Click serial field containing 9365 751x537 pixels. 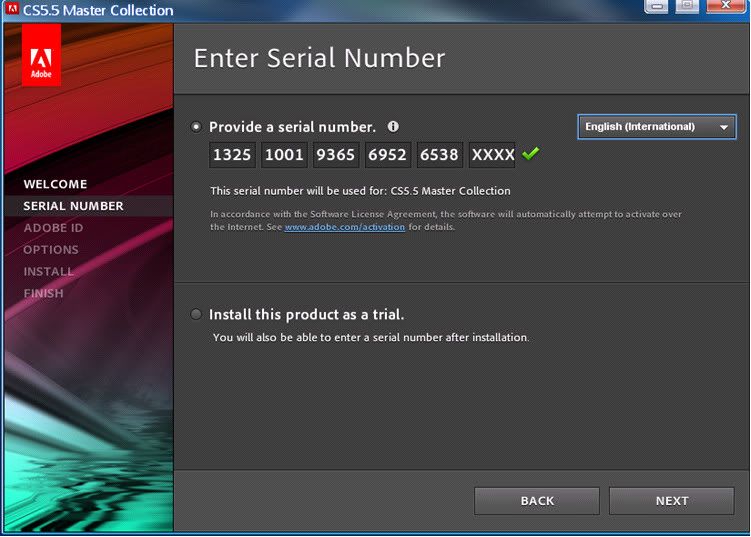point(336,155)
